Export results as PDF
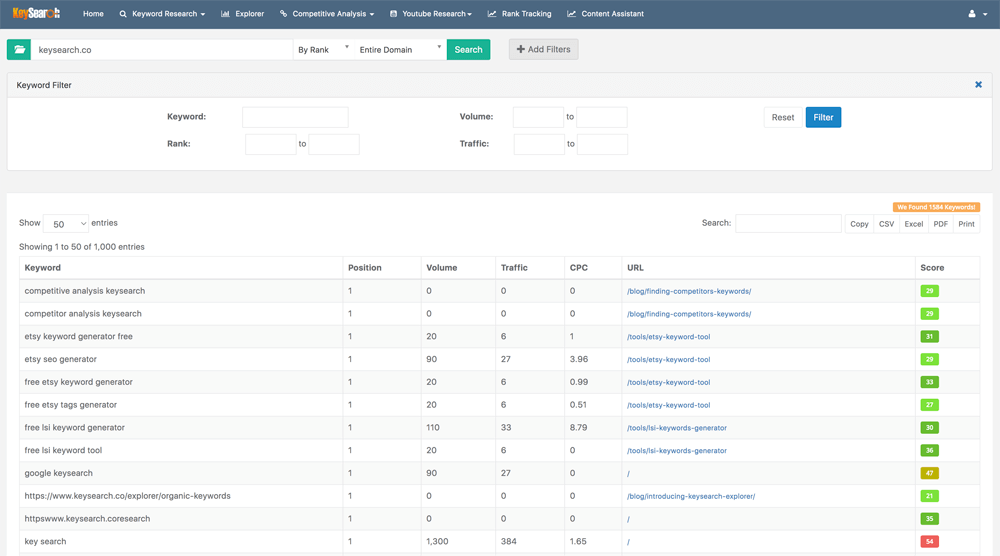Image resolution: width=1000 pixels, height=556 pixels. 940,224
